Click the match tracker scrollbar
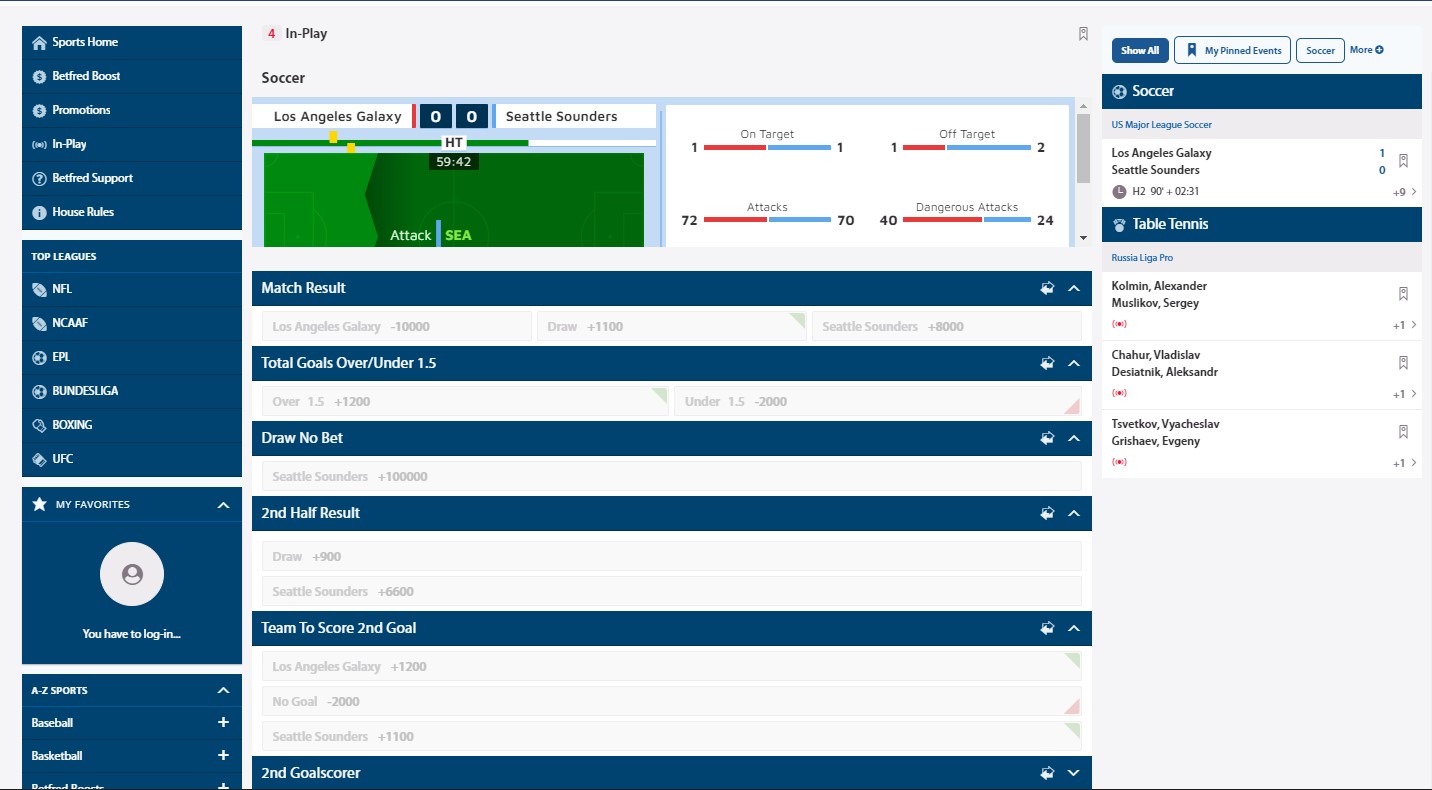 [x=1083, y=149]
